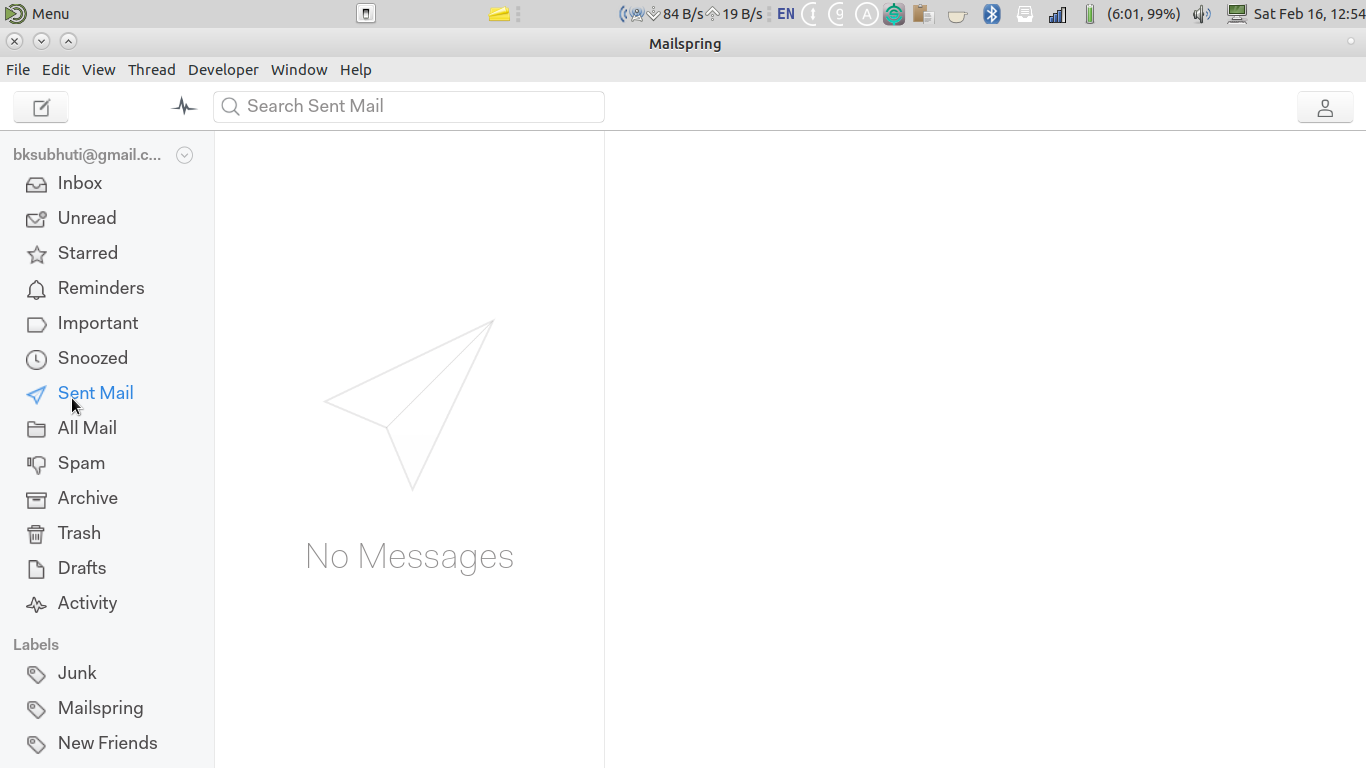
Task: Open the volume control in system tray
Action: (1200, 14)
